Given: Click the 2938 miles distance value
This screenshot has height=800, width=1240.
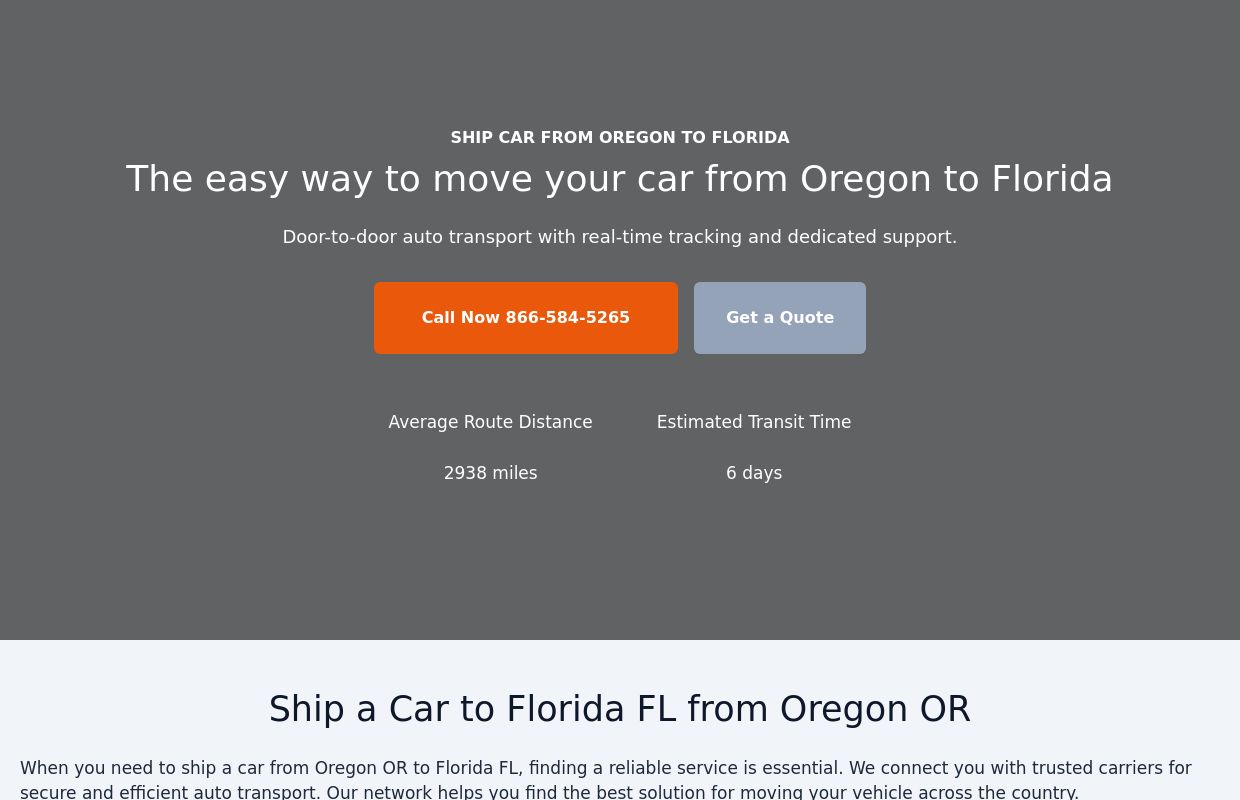Looking at the screenshot, I should (490, 472).
